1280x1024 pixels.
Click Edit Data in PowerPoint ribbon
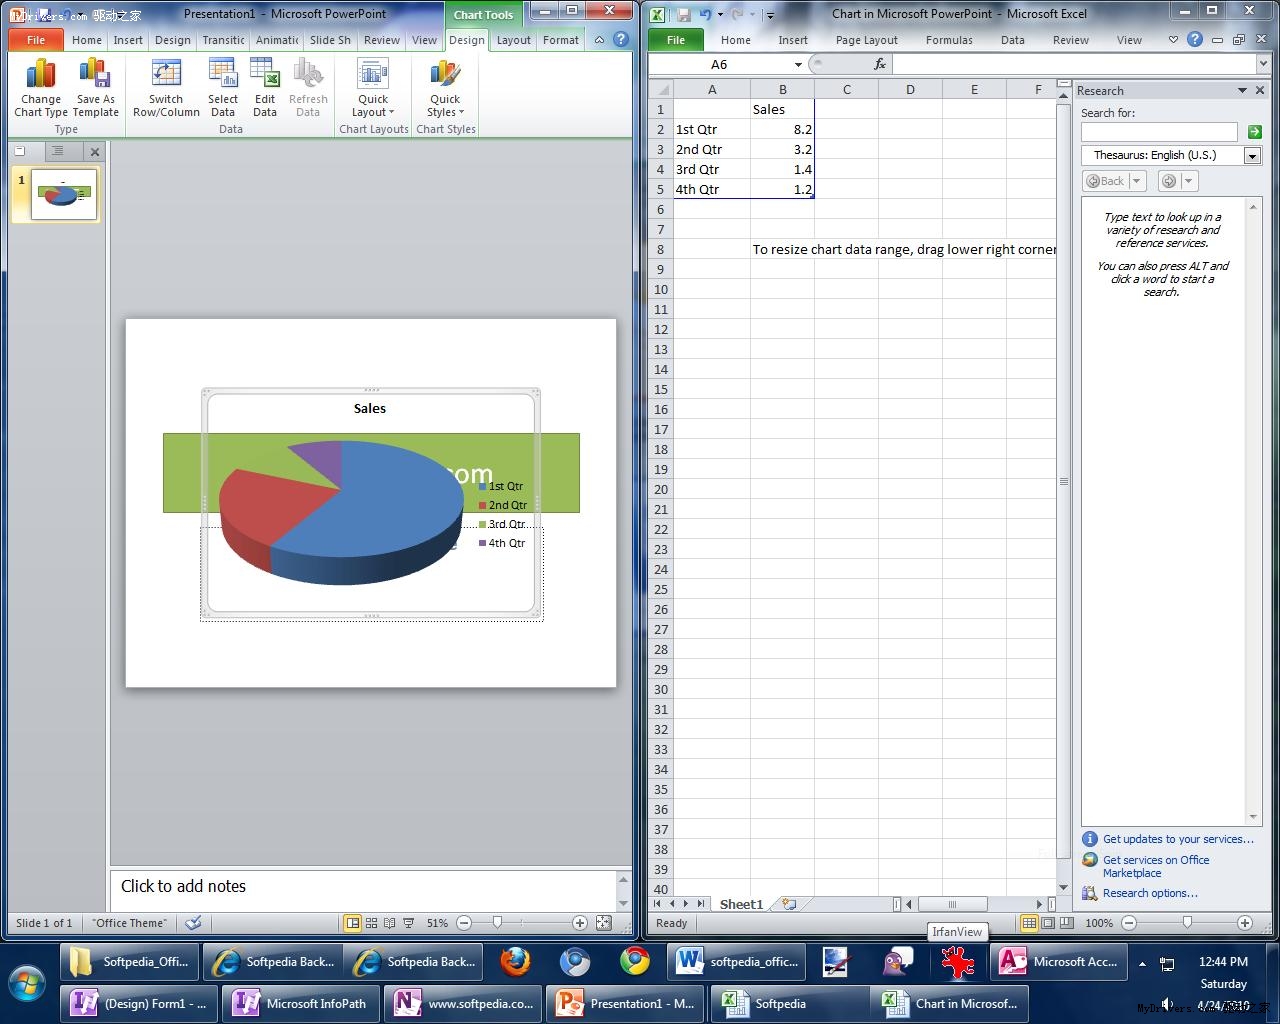point(265,88)
